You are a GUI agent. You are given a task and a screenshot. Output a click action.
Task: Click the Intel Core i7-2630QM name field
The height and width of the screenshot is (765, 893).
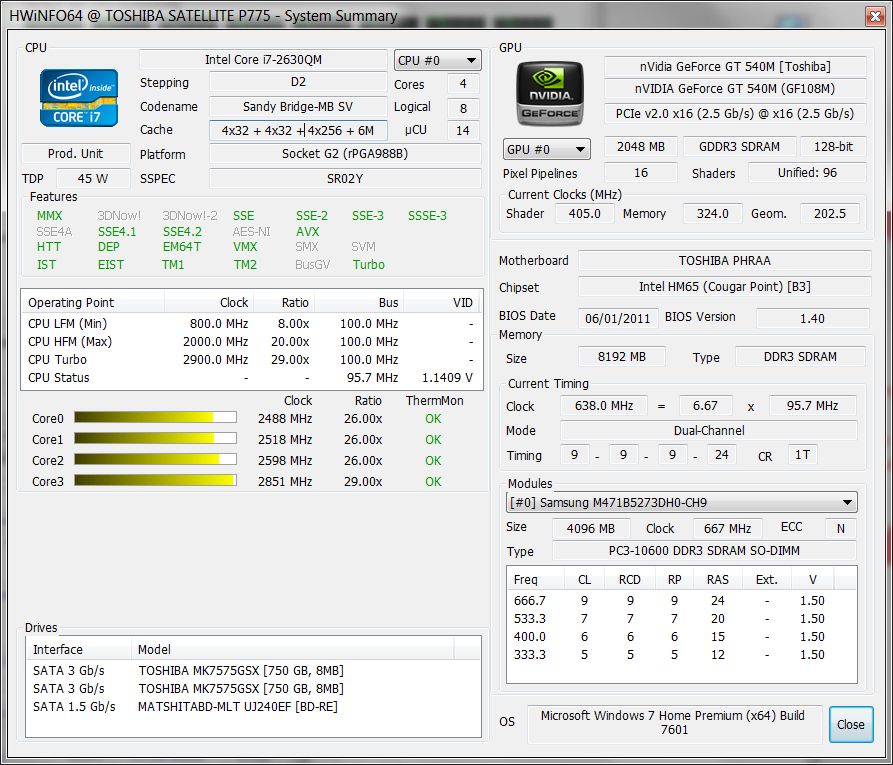(x=263, y=60)
